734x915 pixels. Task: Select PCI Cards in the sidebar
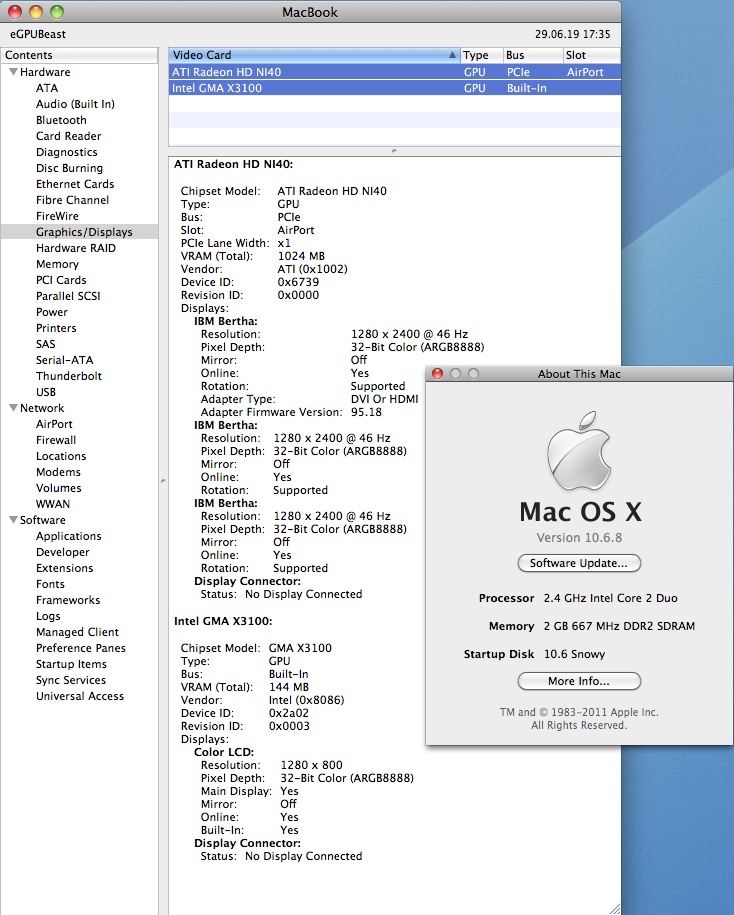tap(61, 280)
